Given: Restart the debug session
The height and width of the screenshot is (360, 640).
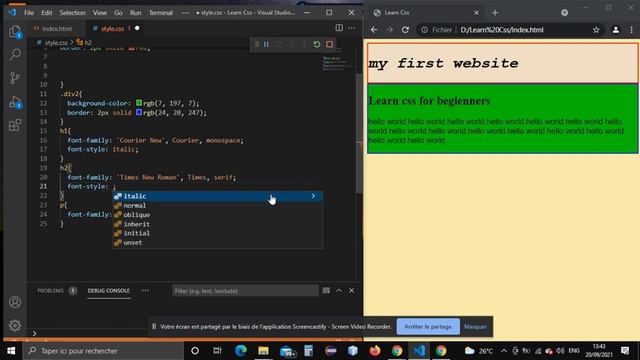Looking at the screenshot, I should click(317, 44).
